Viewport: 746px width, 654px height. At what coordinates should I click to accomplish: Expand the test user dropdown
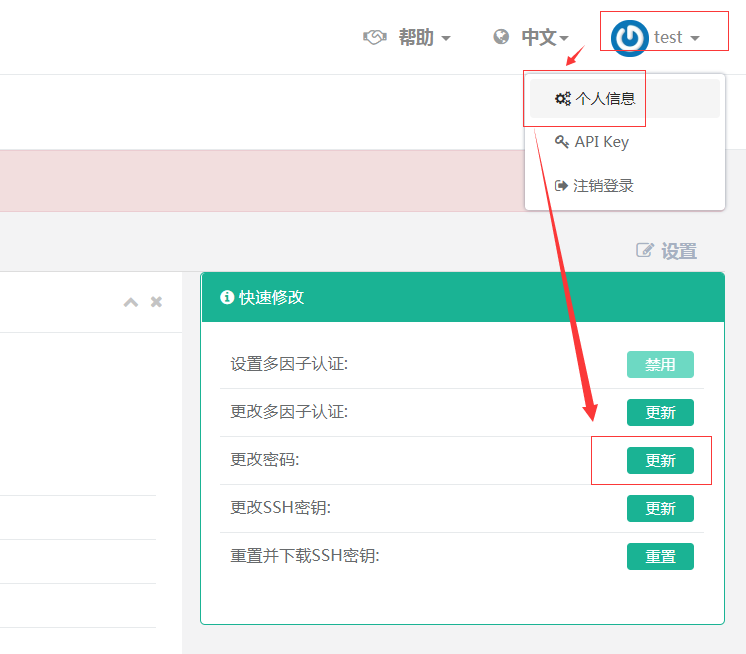676,37
